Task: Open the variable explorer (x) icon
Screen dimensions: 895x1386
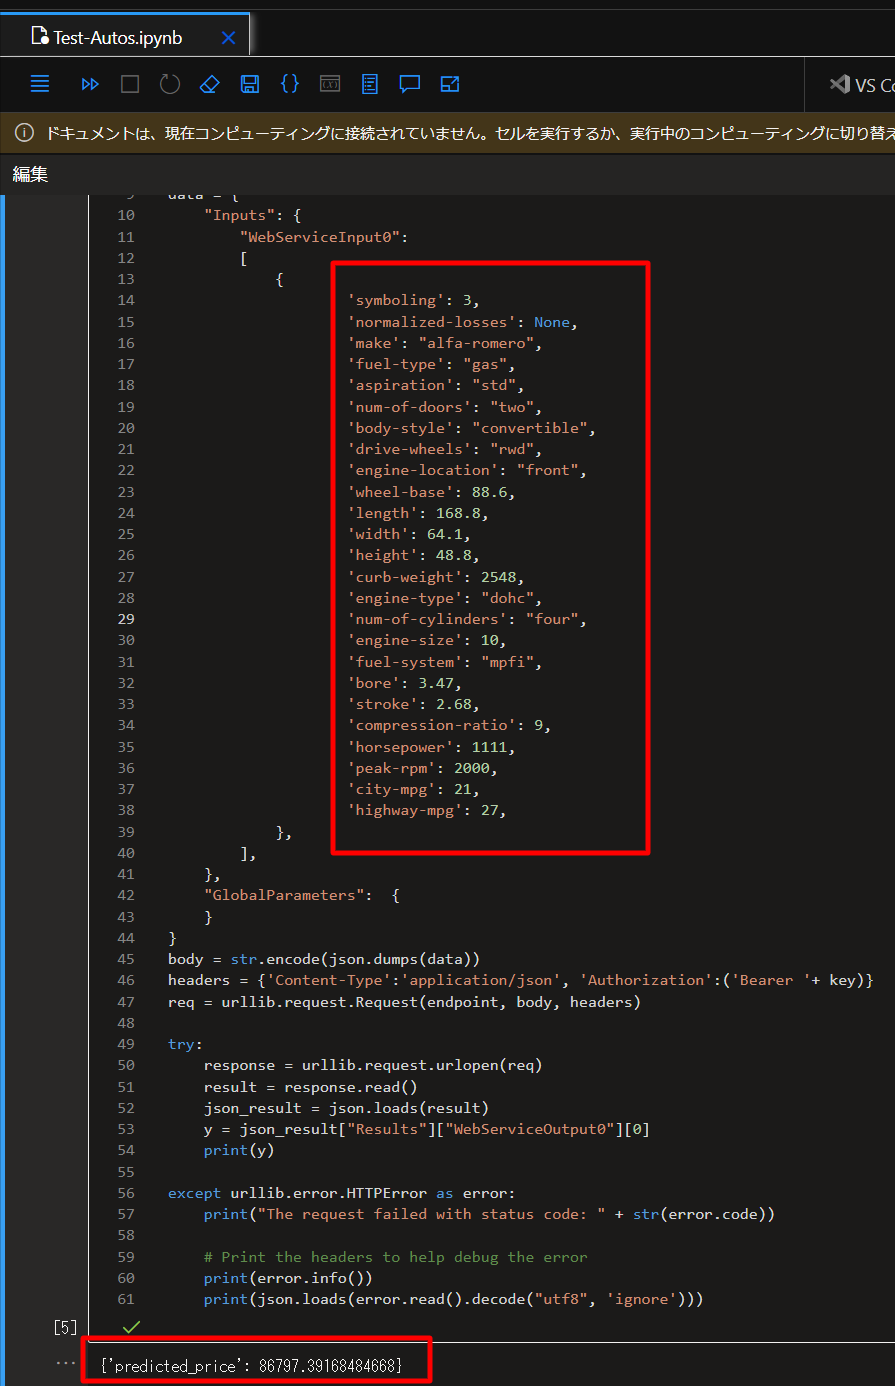Action: coord(330,84)
